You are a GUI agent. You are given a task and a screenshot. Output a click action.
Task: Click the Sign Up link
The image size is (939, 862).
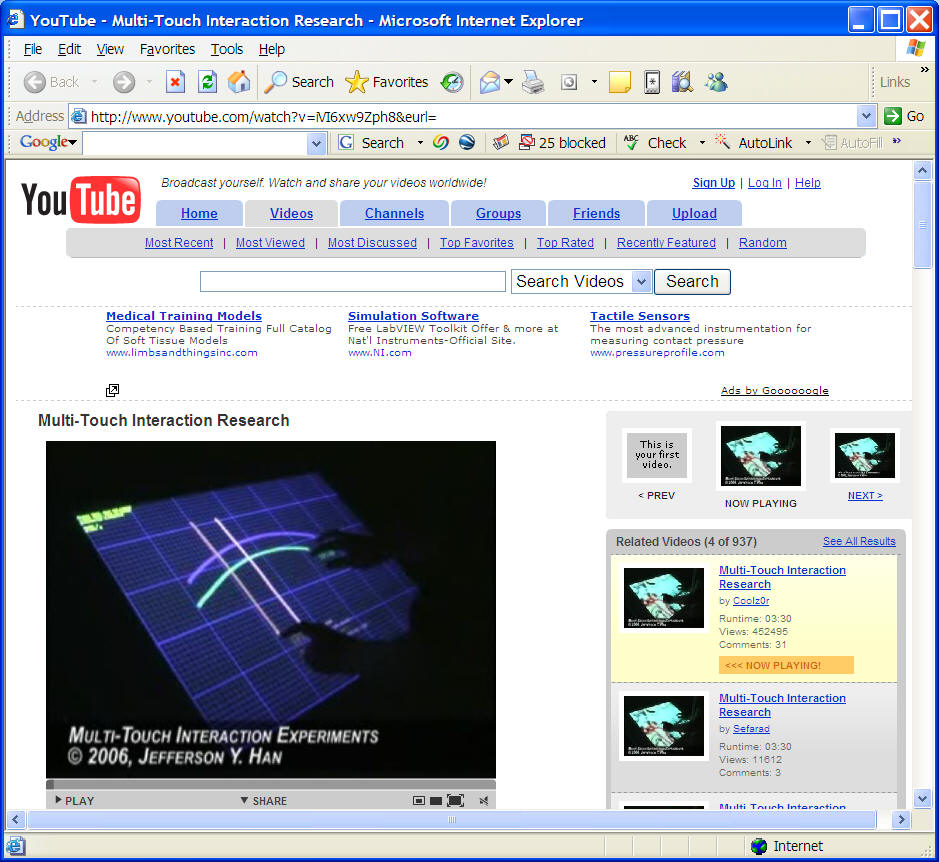tap(713, 183)
